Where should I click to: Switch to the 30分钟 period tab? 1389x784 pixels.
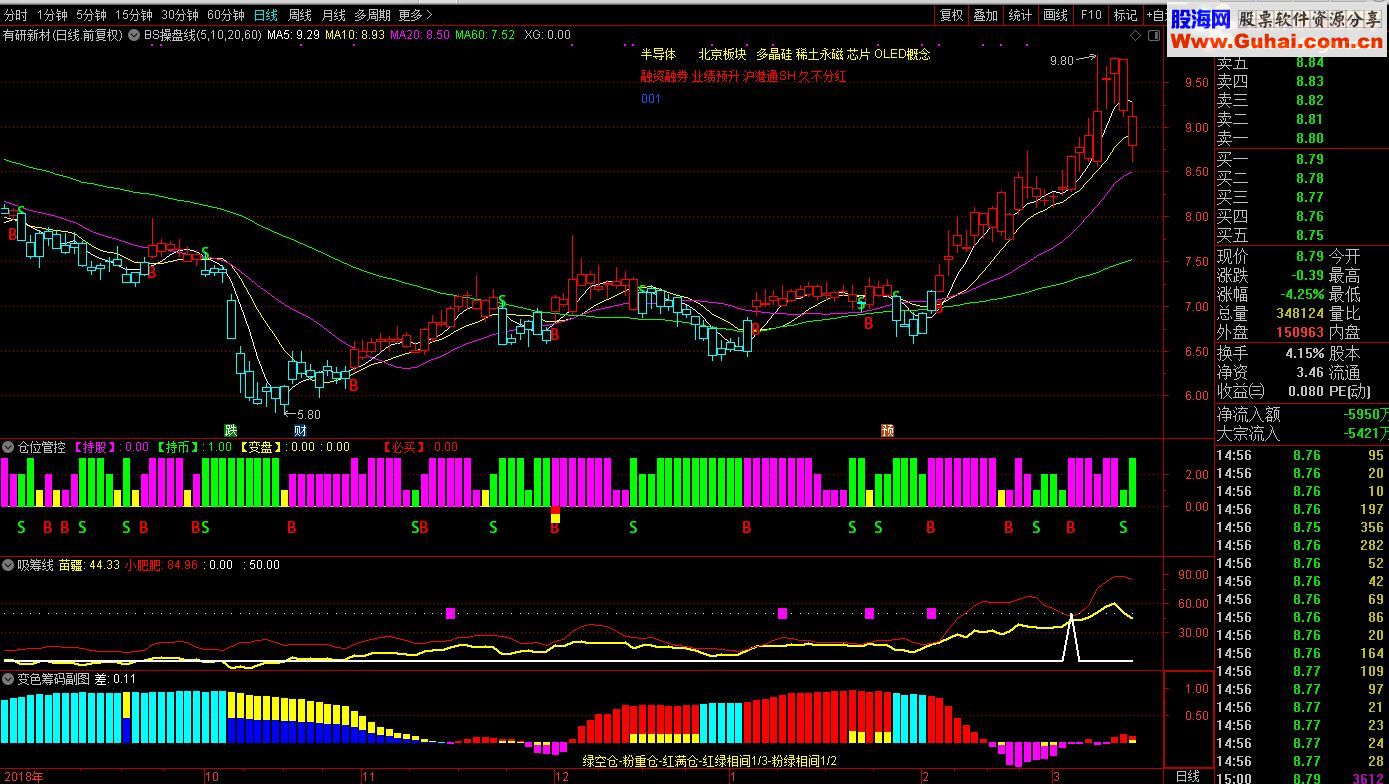[x=180, y=15]
